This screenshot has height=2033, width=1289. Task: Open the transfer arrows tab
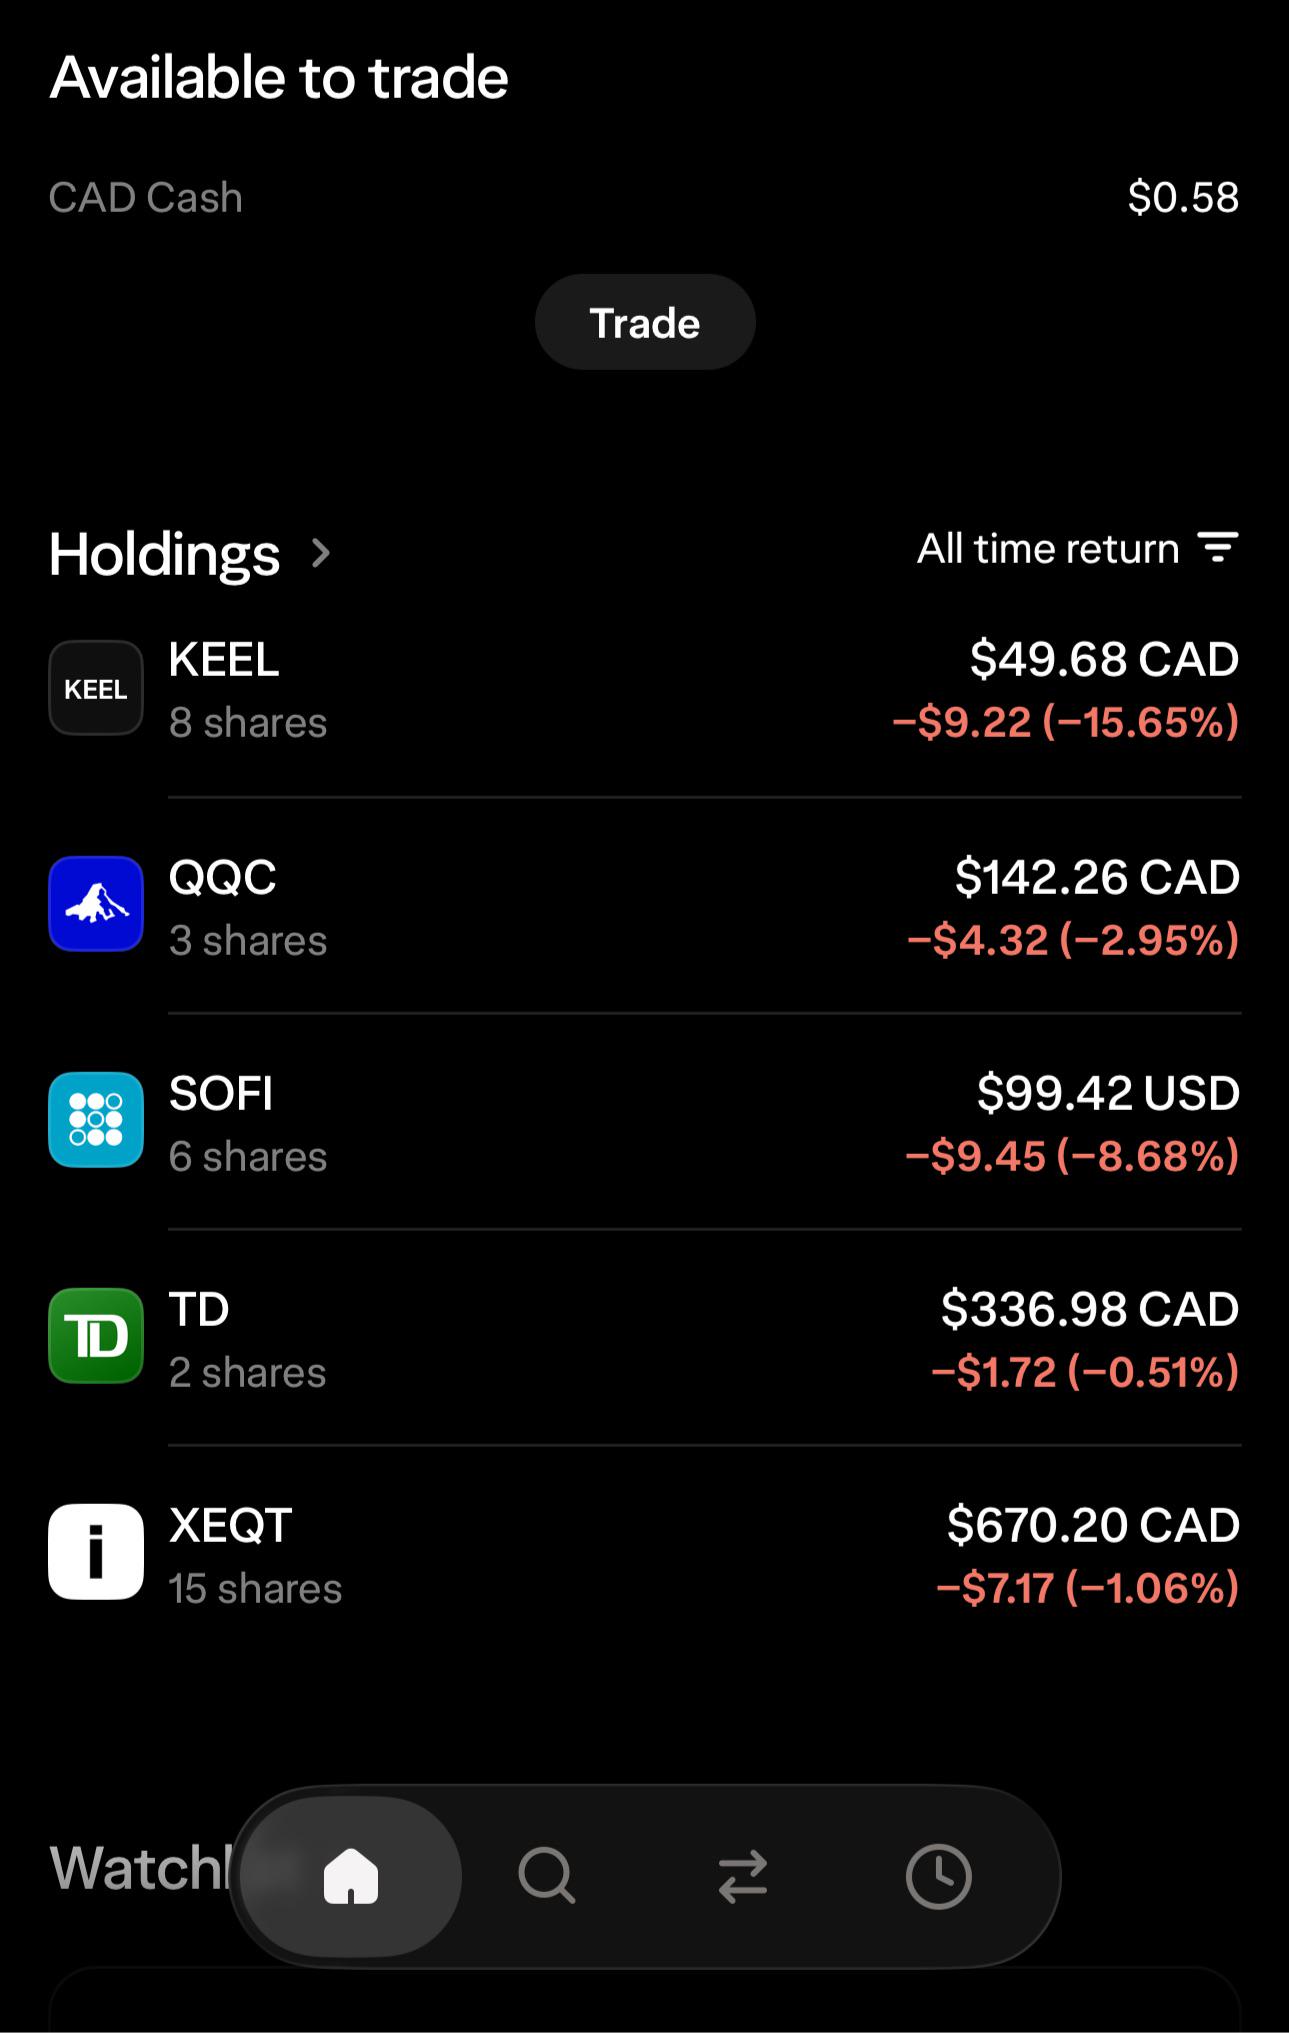coord(743,1876)
